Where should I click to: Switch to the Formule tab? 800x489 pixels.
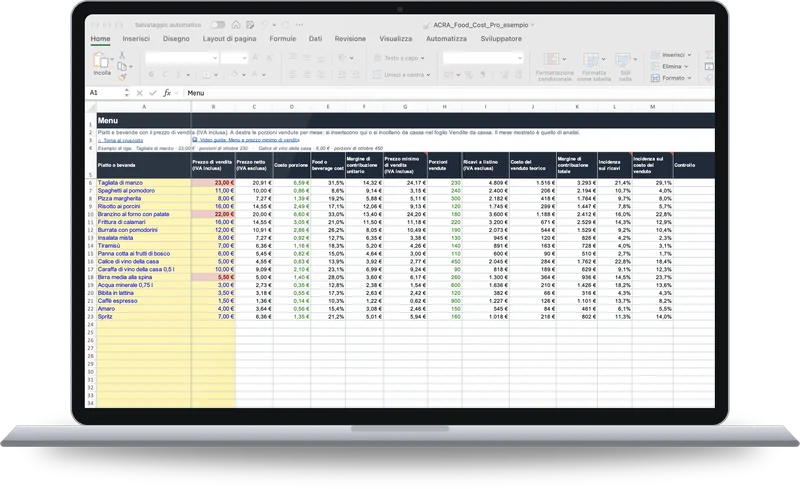pyautogui.click(x=283, y=38)
